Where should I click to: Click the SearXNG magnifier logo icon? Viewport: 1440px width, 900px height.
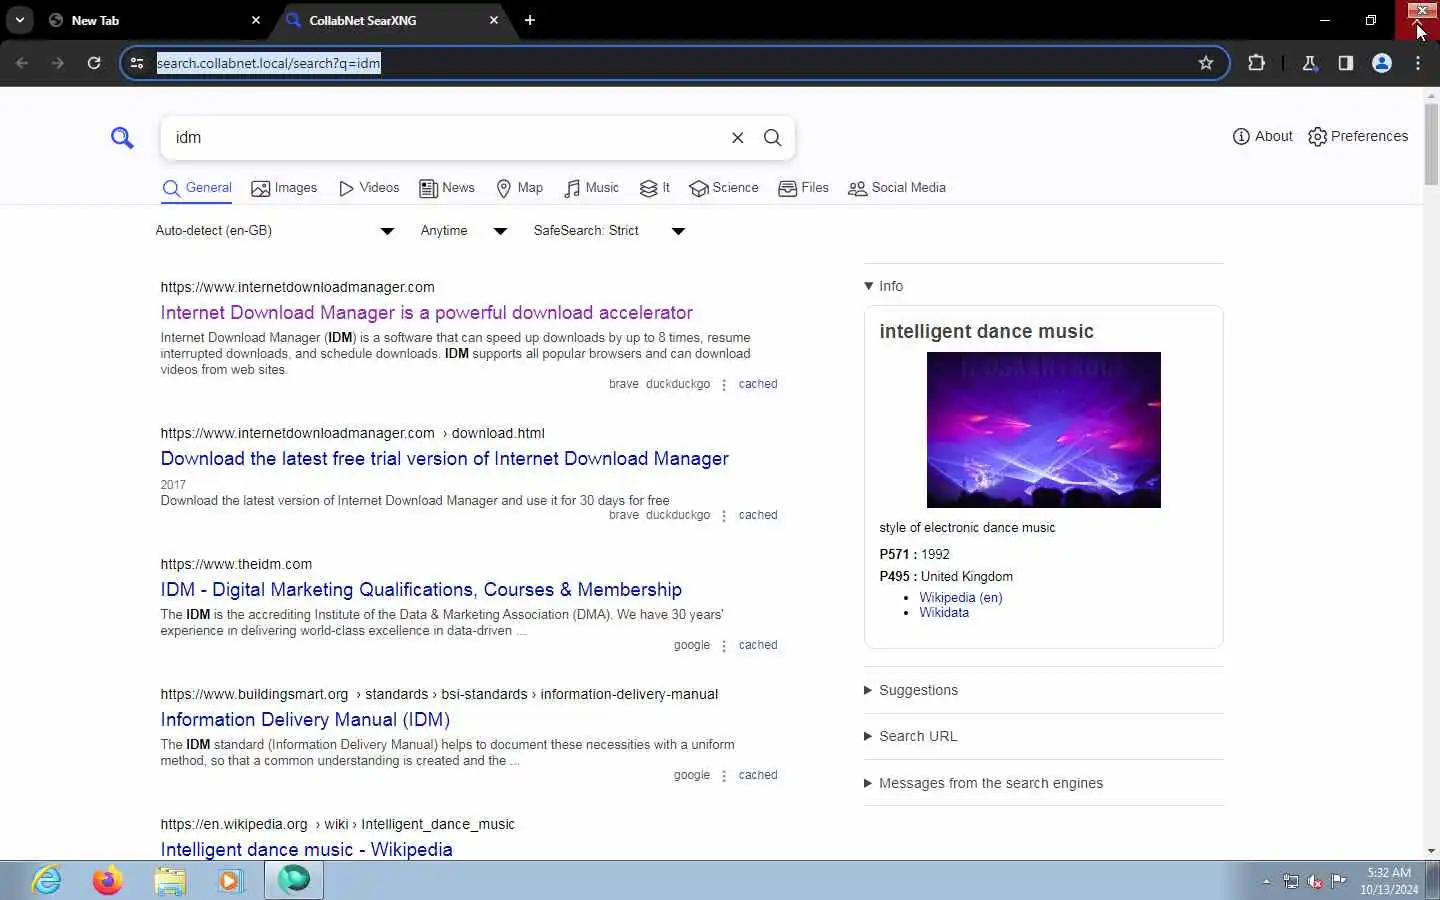tap(122, 138)
